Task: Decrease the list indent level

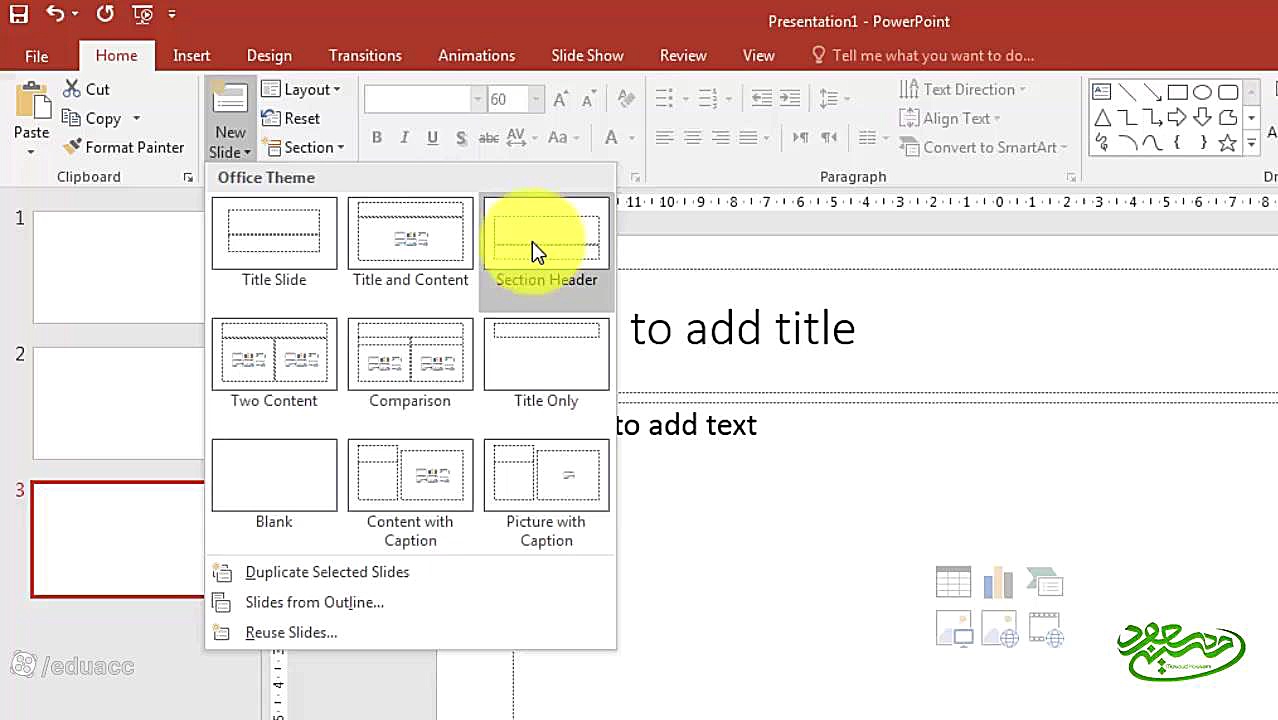Action: point(762,99)
